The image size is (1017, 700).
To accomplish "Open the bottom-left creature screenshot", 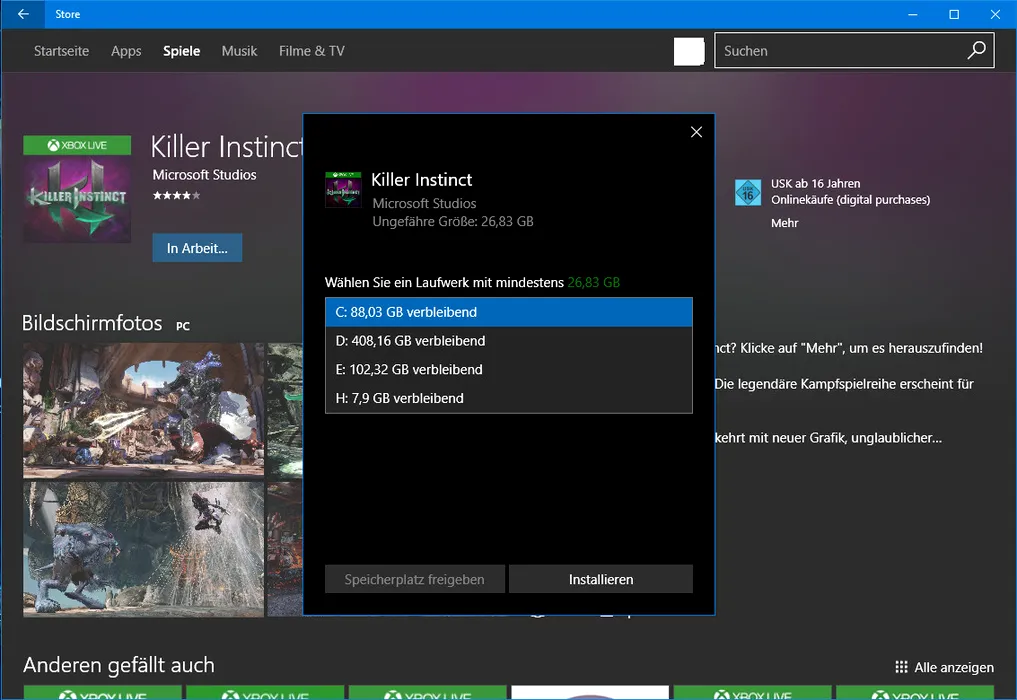I will coord(143,549).
